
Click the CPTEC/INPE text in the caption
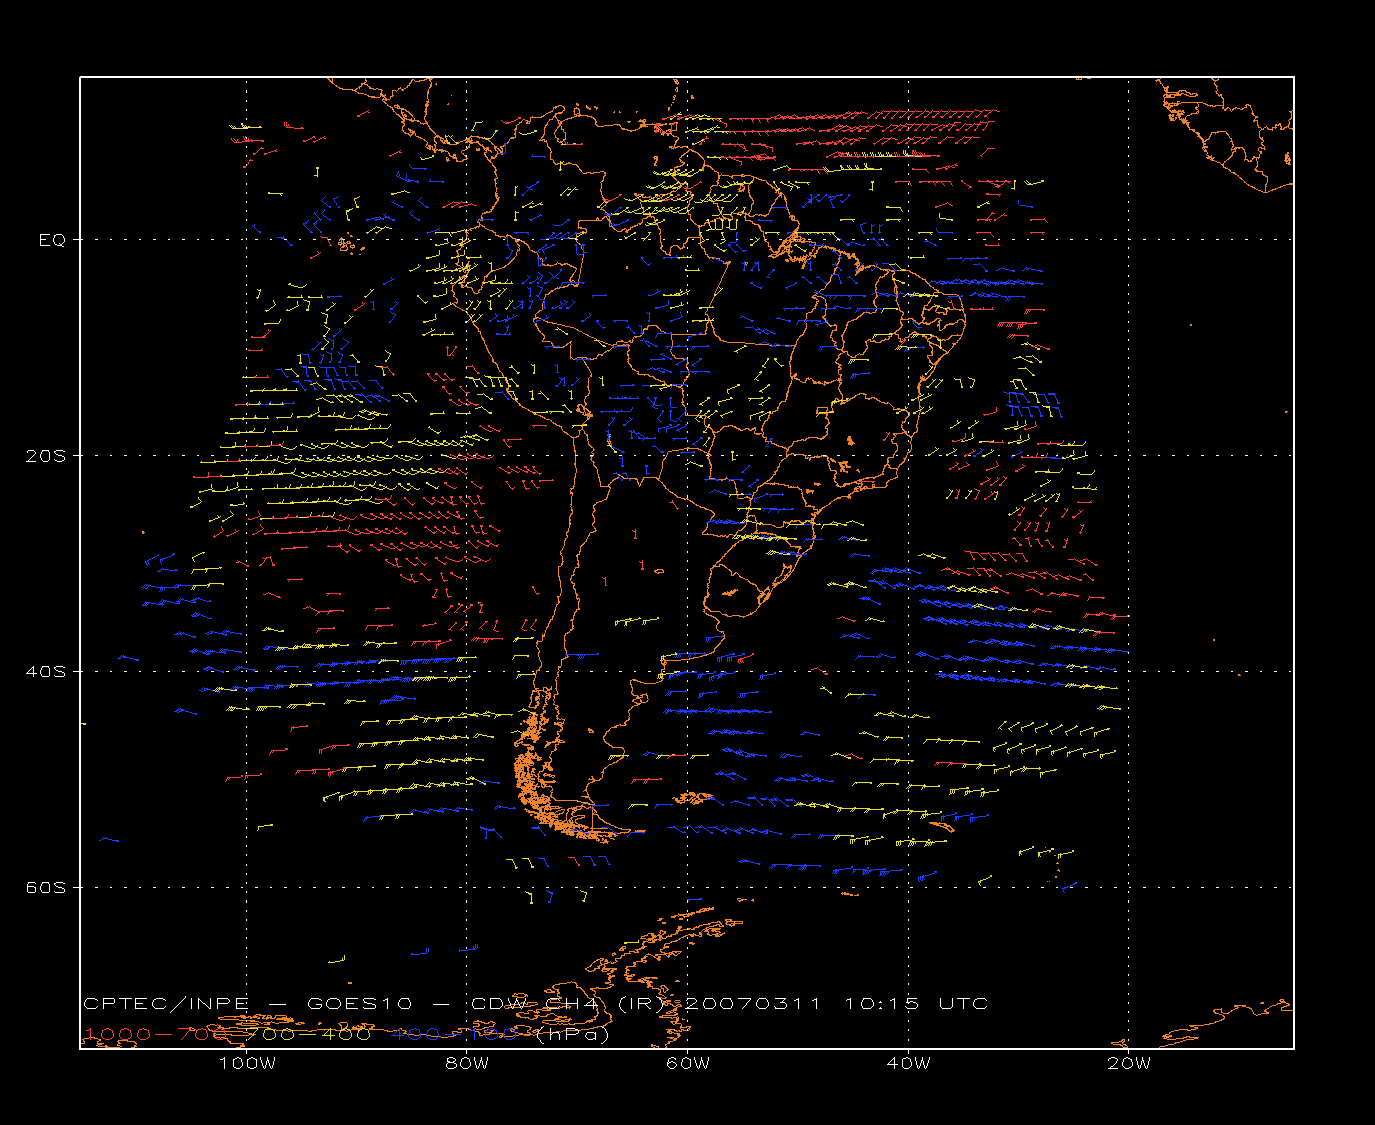[166, 1004]
